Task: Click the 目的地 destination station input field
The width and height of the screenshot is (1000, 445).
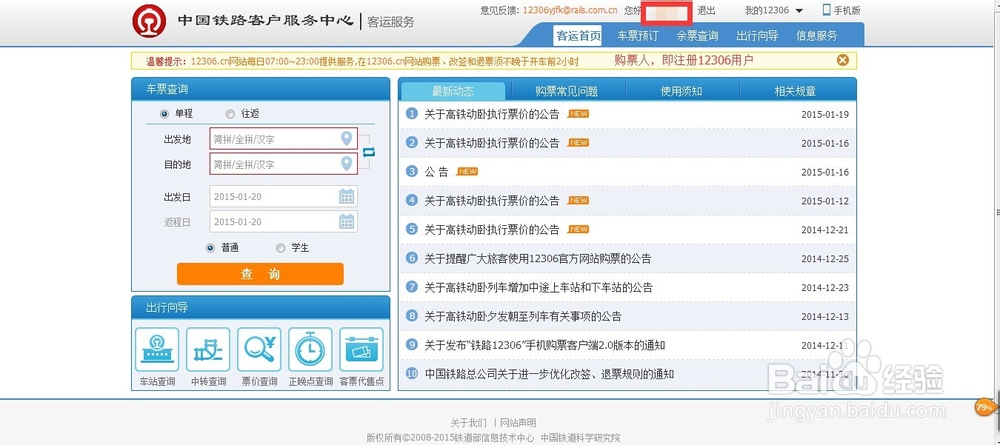Action: pos(283,164)
